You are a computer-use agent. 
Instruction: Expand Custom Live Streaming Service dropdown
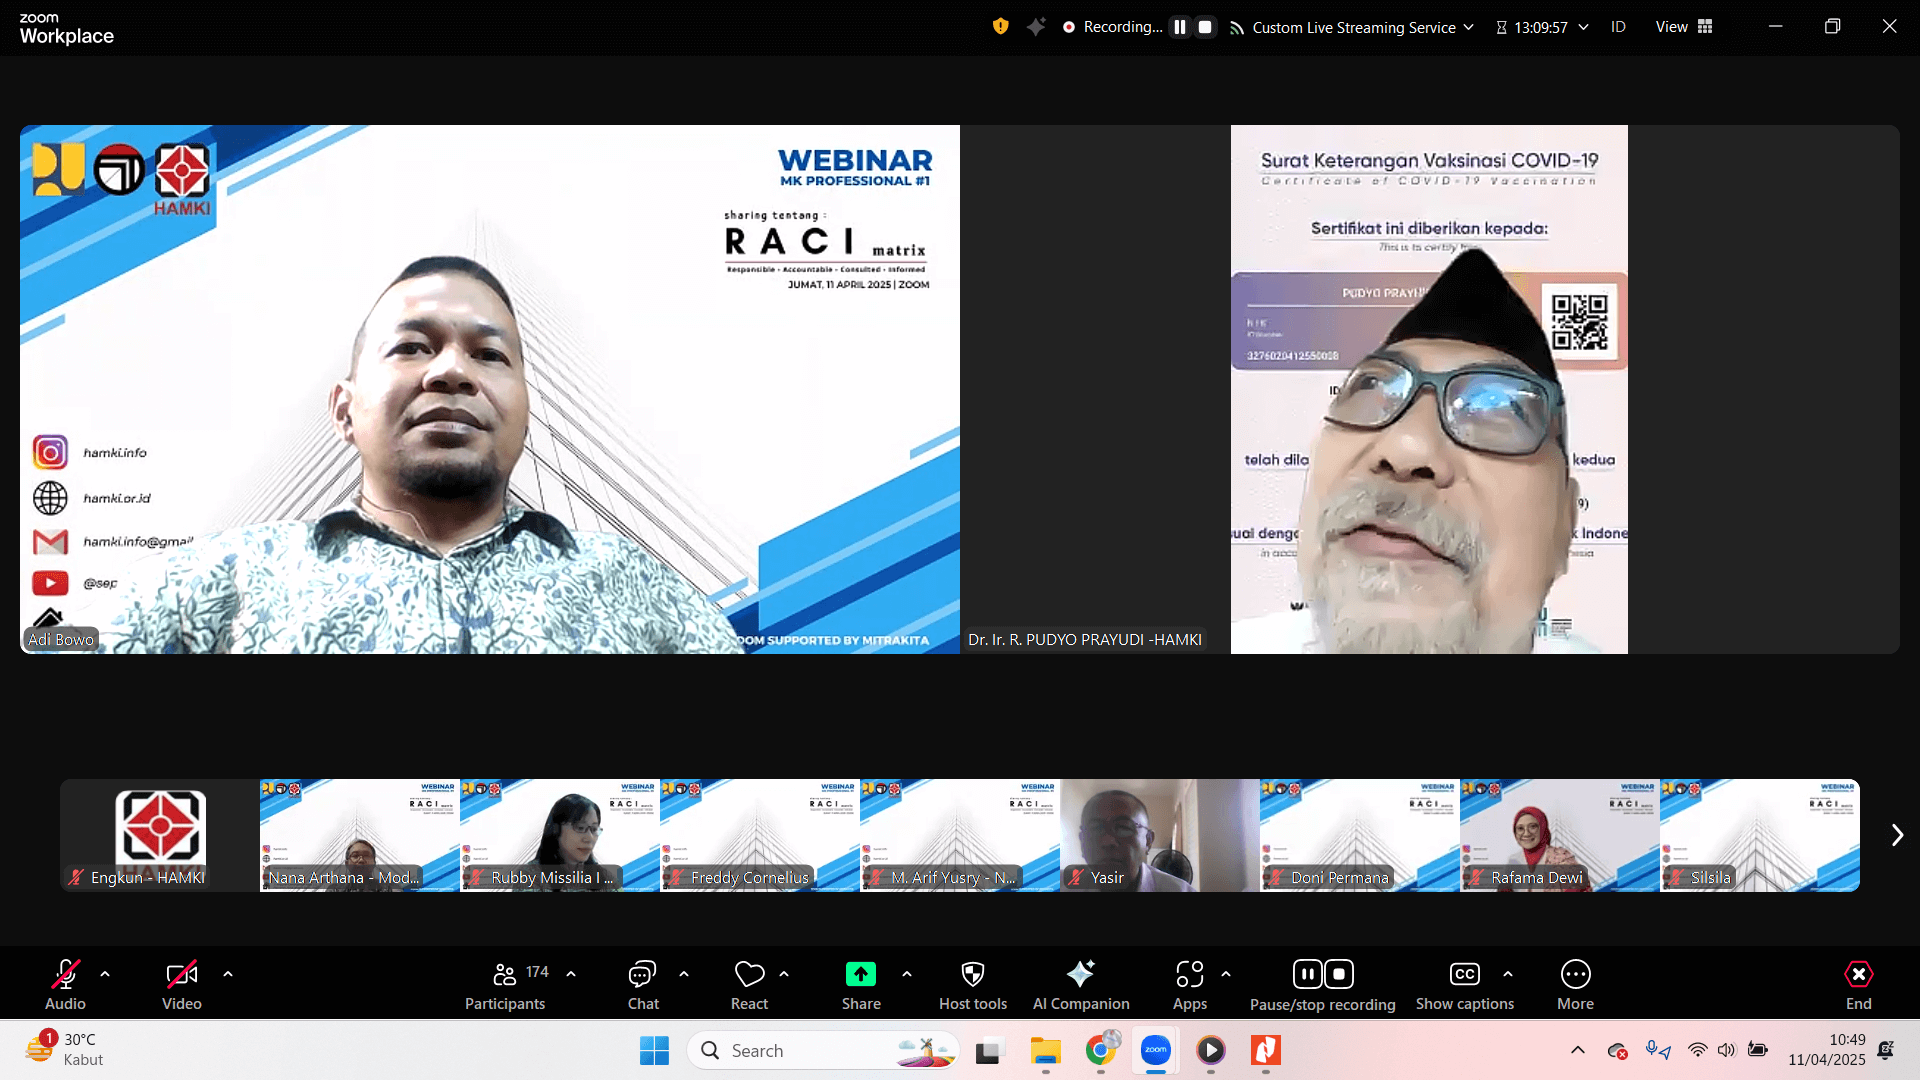pos(1468,27)
